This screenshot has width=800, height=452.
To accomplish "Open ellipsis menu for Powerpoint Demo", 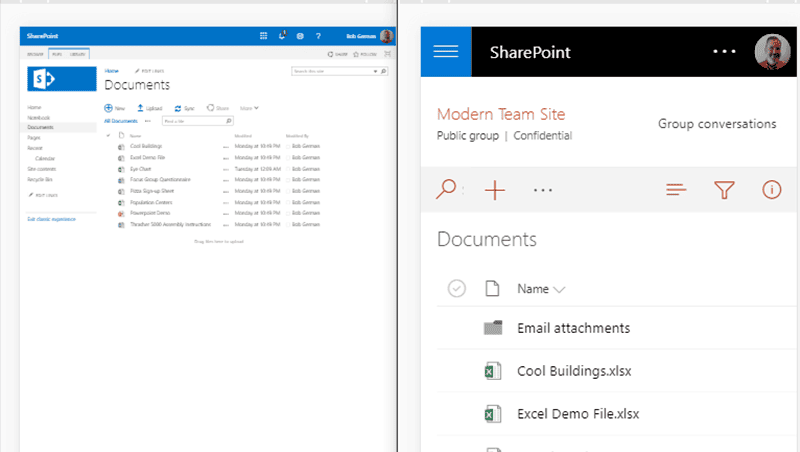I will [226, 214].
